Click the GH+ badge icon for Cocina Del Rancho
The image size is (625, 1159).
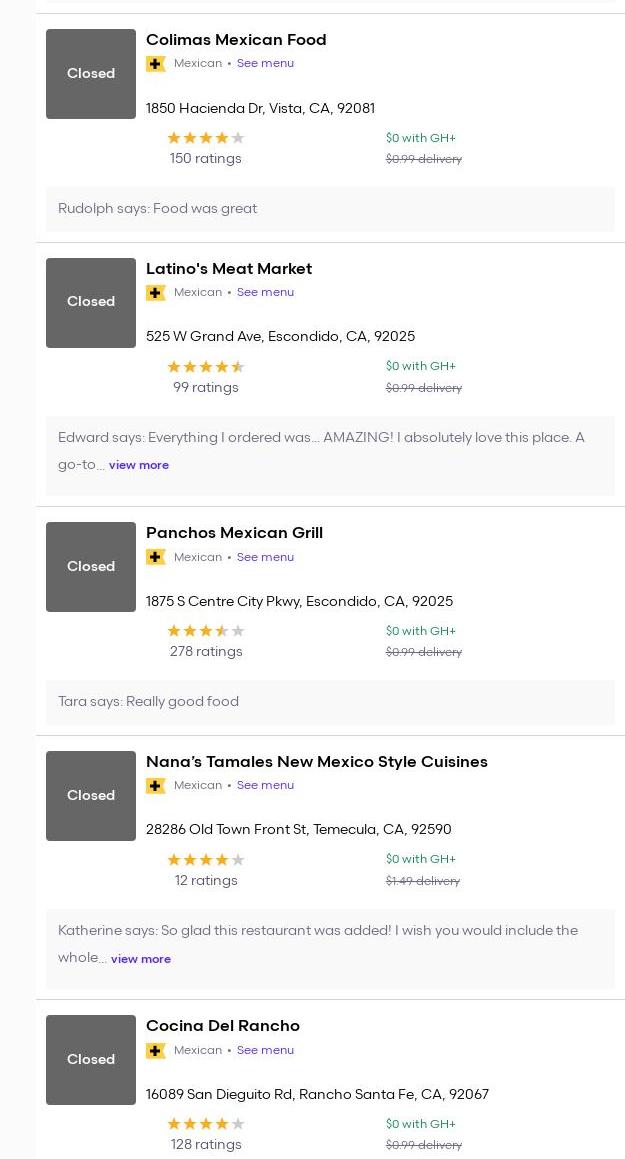[x=156, y=1050]
